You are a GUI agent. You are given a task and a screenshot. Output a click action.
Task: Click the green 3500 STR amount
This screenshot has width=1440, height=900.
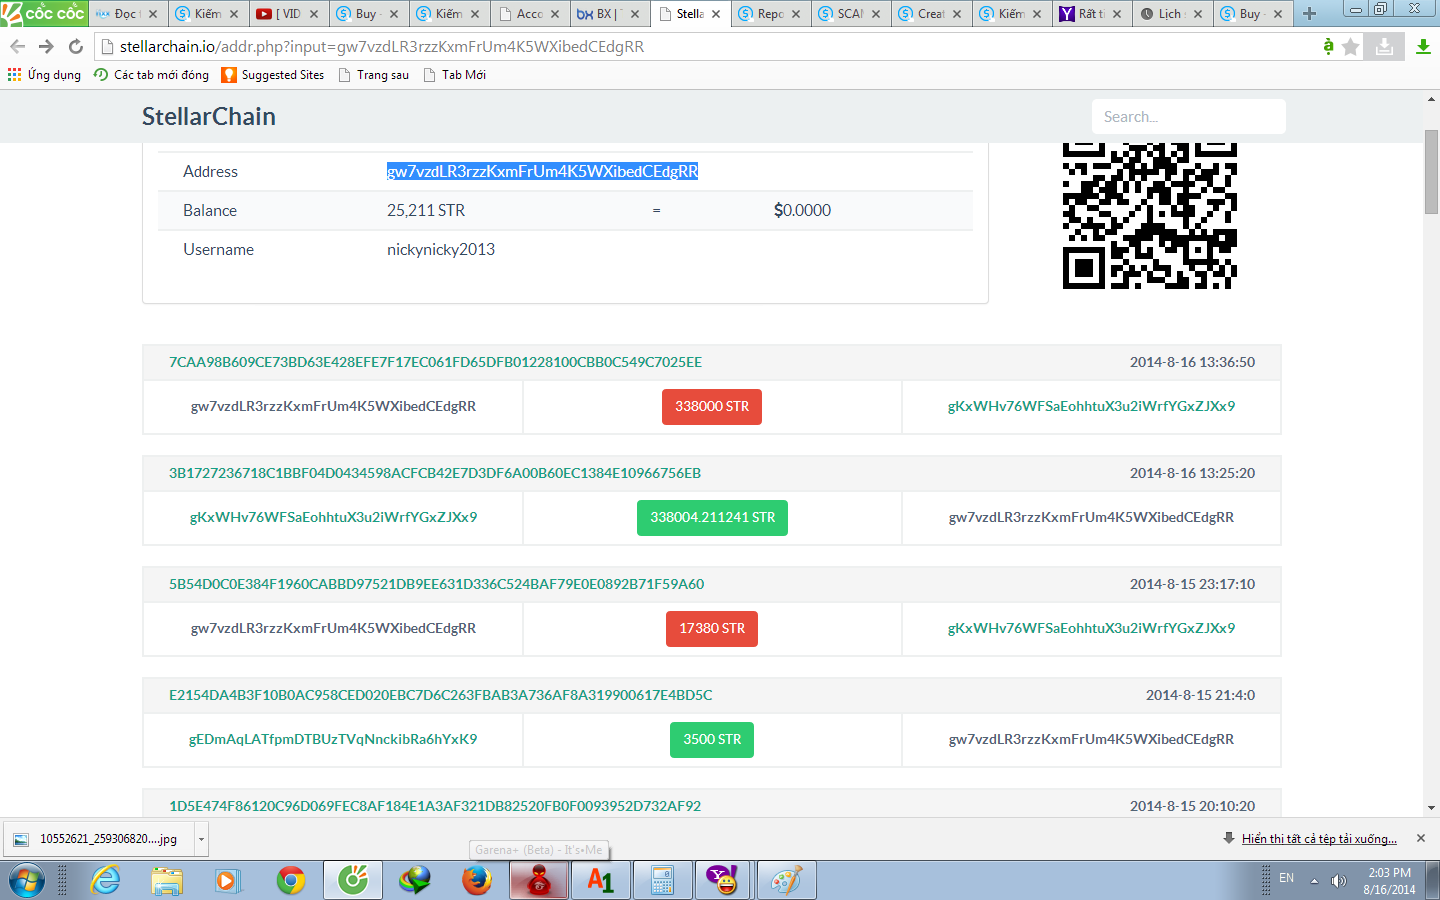(712, 740)
